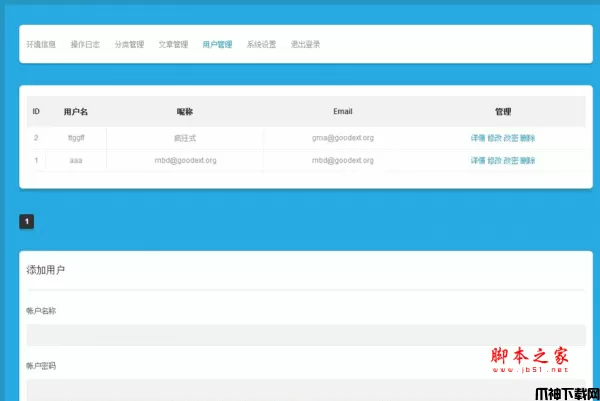Click 修改 in the ttggff row
Image resolution: width=600 pixels, height=401 pixels.
point(494,138)
